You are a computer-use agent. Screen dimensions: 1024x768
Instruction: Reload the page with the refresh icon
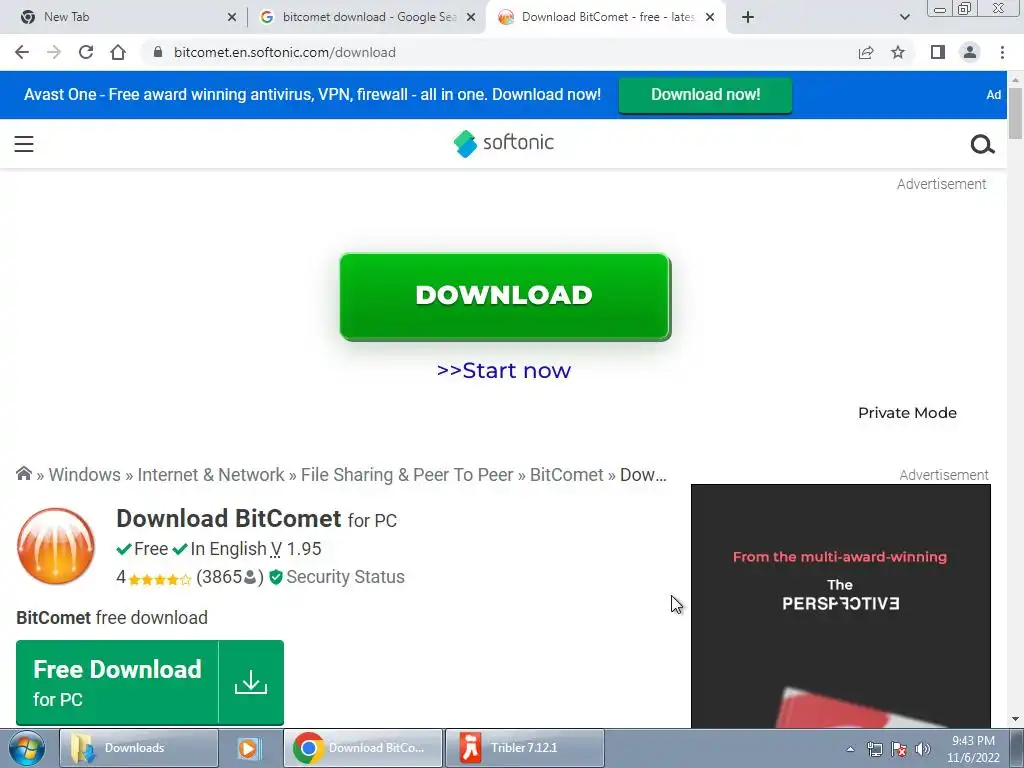(x=86, y=52)
